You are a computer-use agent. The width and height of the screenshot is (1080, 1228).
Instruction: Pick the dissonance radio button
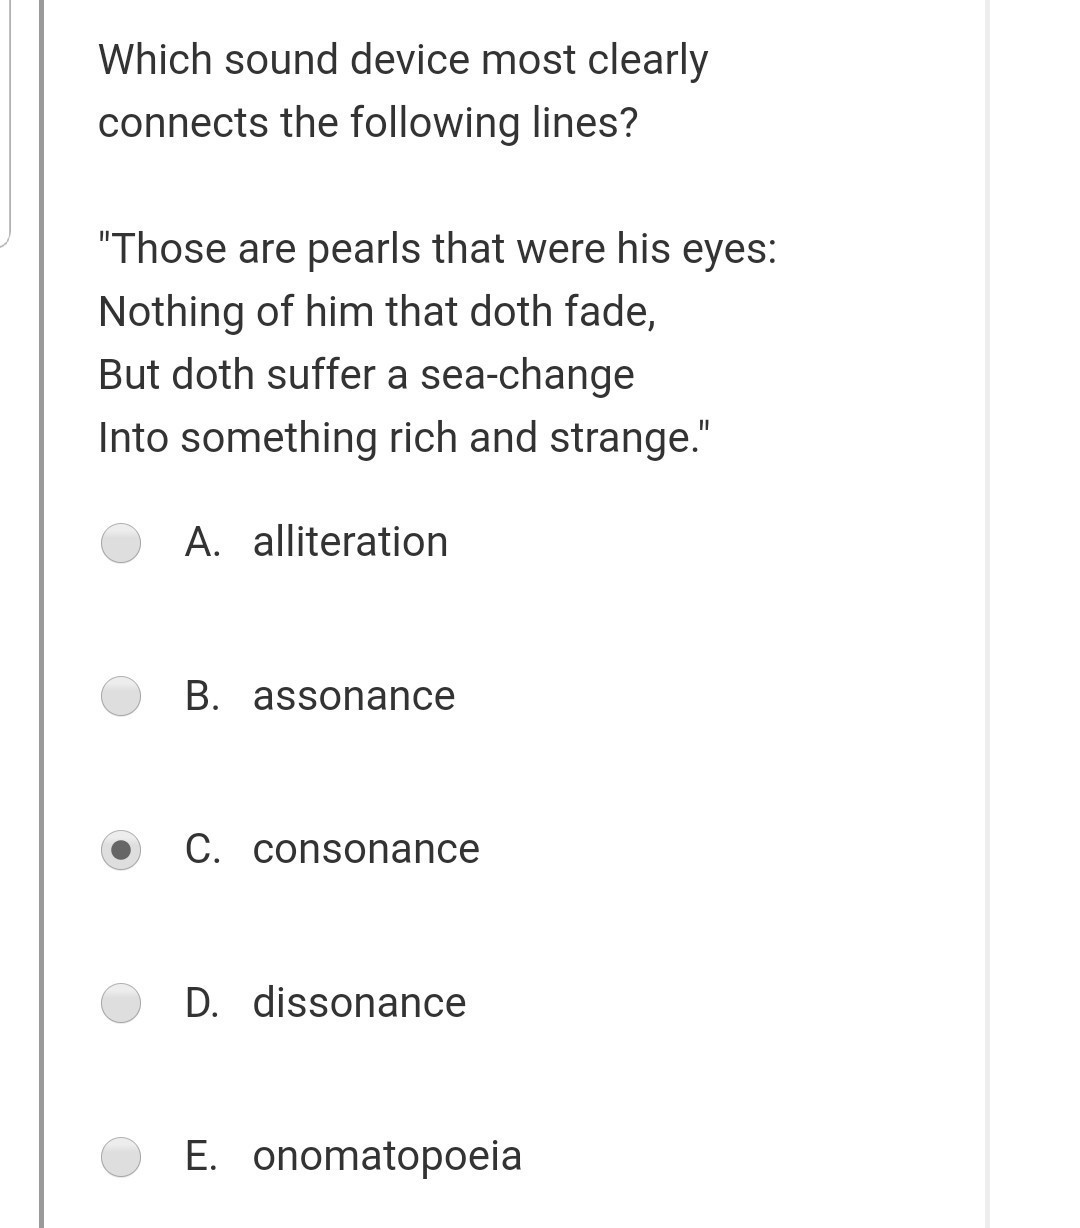121,1003
